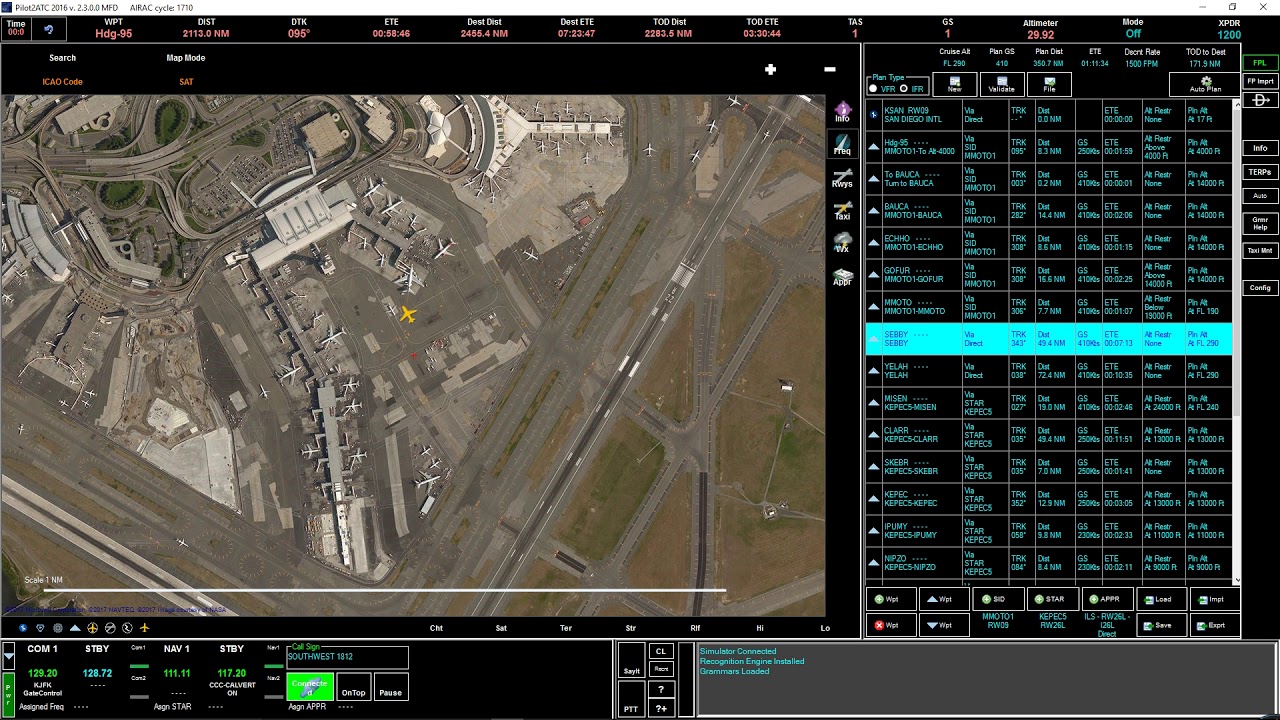Switch to the FPL tab
The height and width of the screenshot is (720, 1280).
(x=1260, y=63)
